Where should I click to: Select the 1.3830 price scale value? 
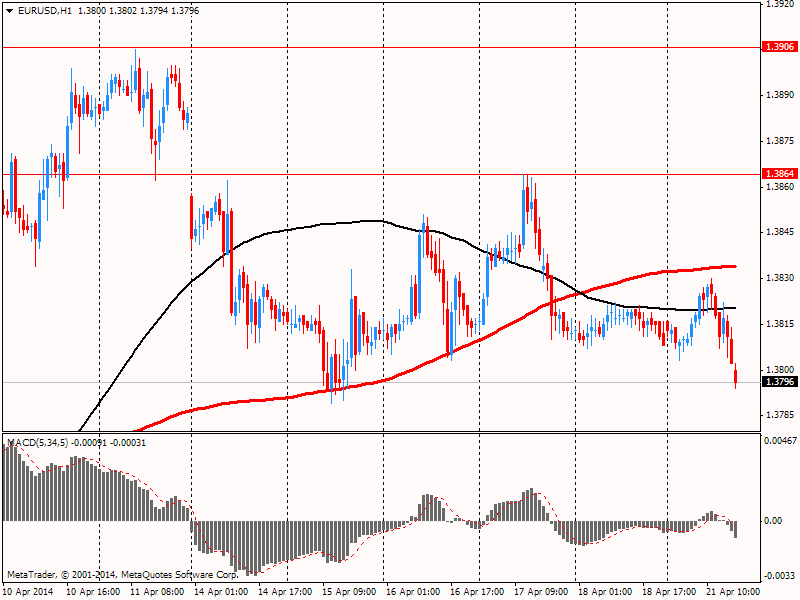tap(781, 278)
